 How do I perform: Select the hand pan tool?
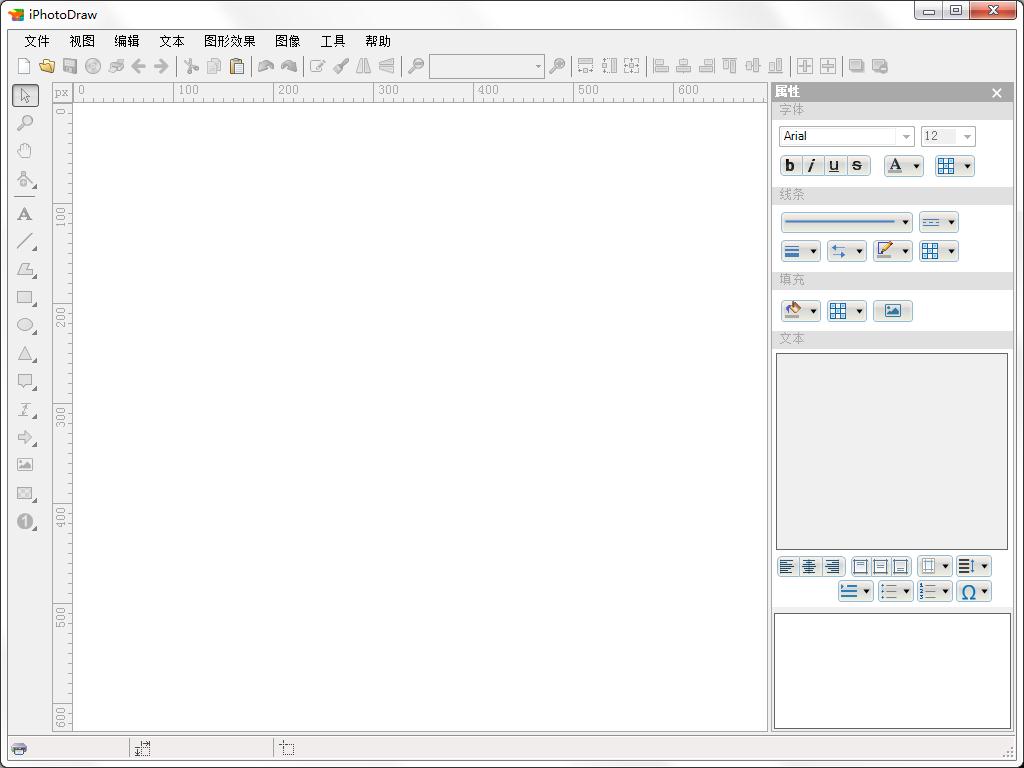(x=25, y=151)
